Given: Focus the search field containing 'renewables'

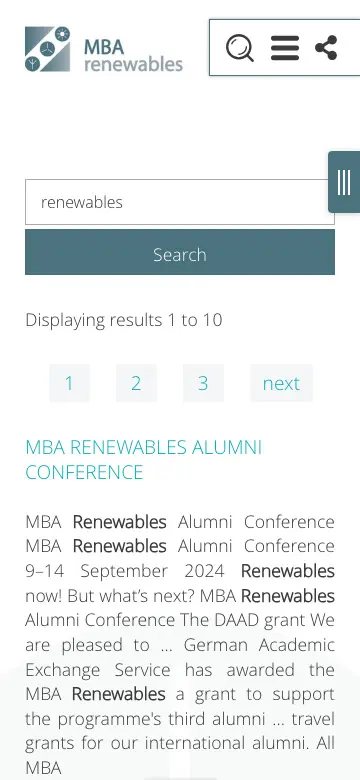Looking at the screenshot, I should pyautogui.click(x=180, y=202).
